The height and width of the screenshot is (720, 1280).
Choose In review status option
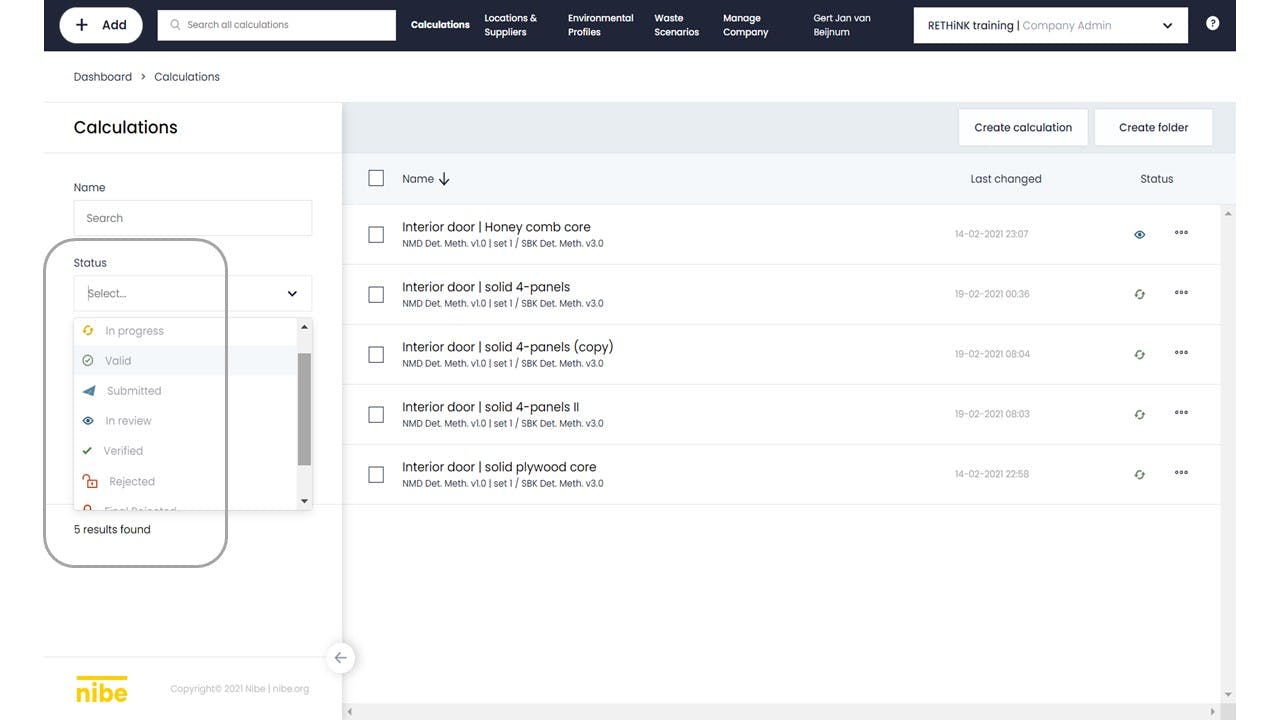coord(186,421)
